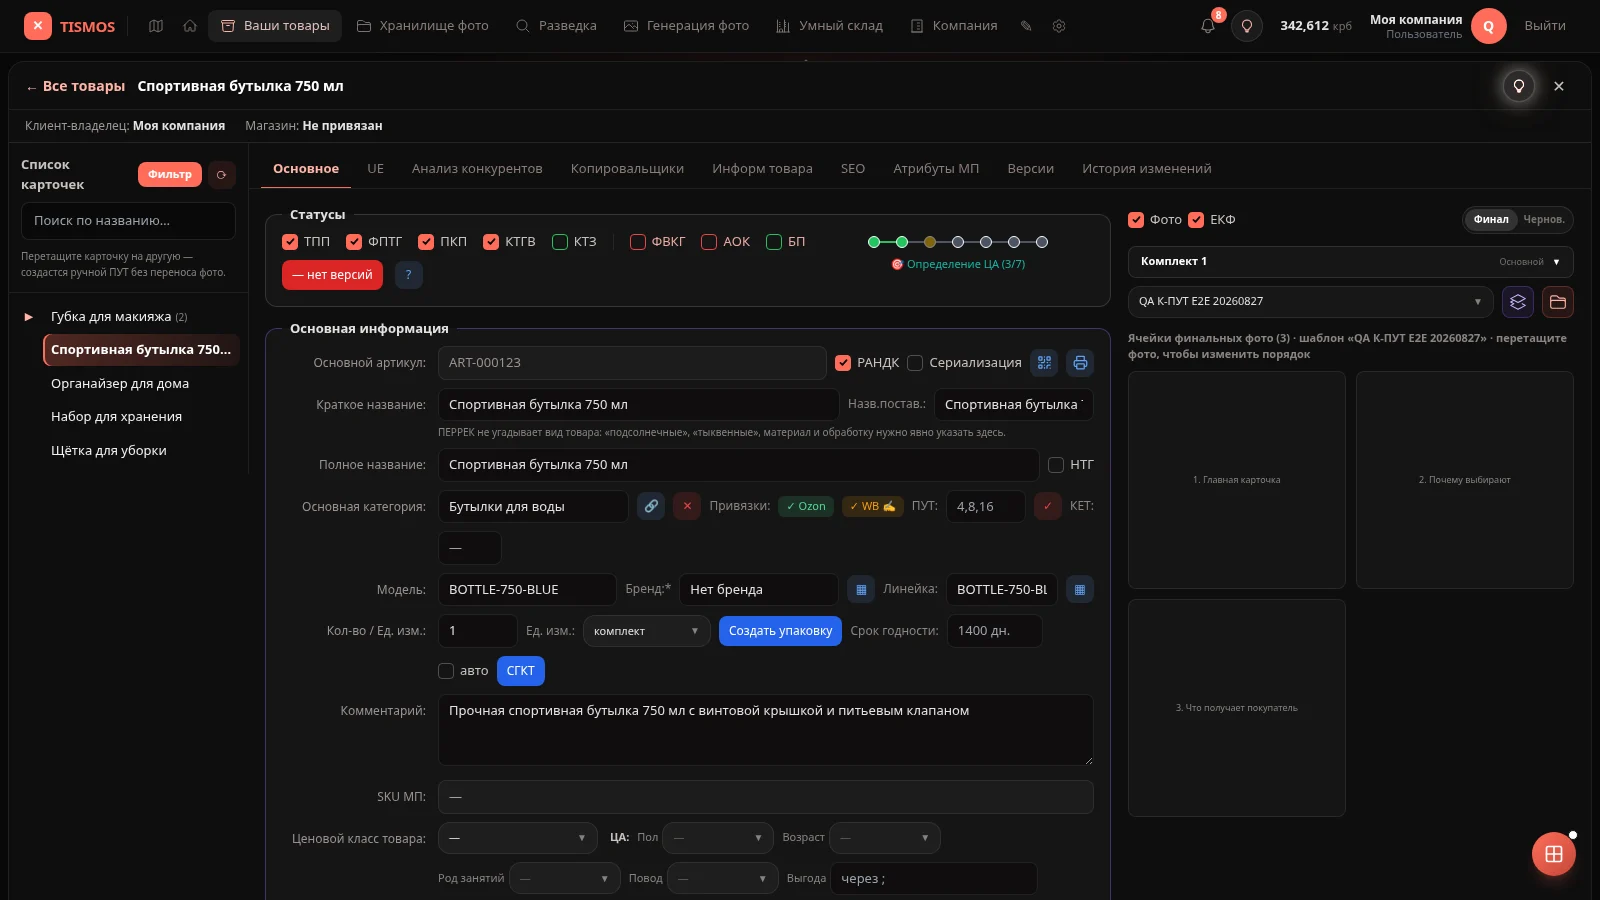The height and width of the screenshot is (900, 1600).
Task: Enable the НТГ checkbox
Action: [1056, 465]
